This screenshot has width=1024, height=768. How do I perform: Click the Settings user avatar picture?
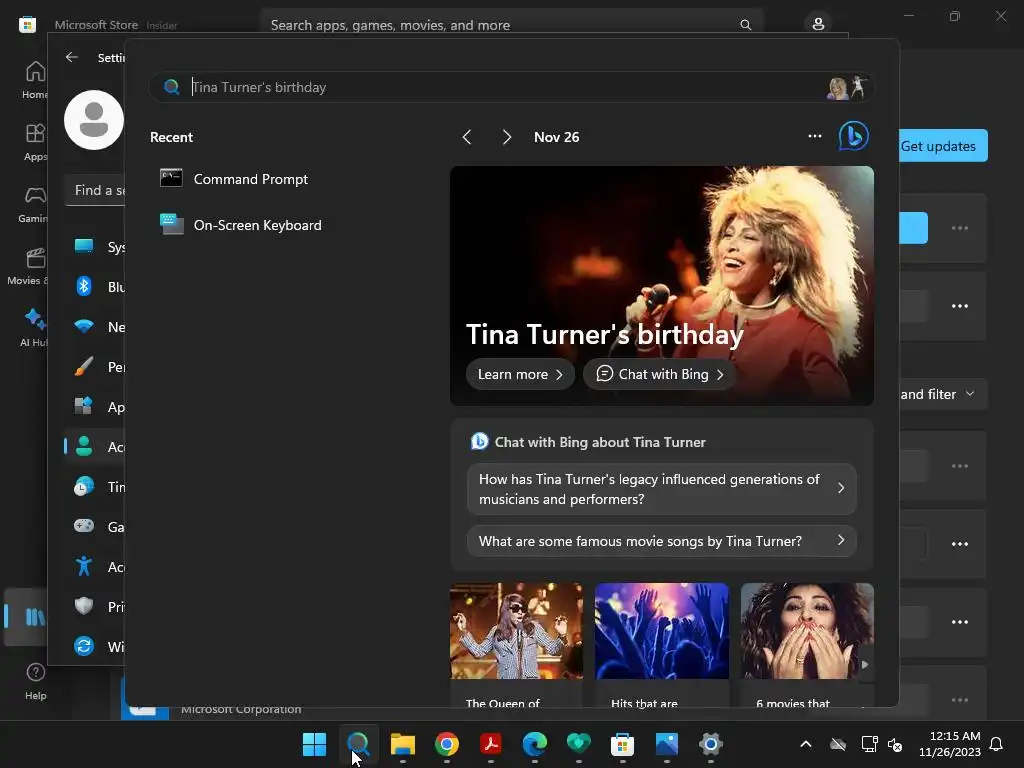(x=93, y=120)
